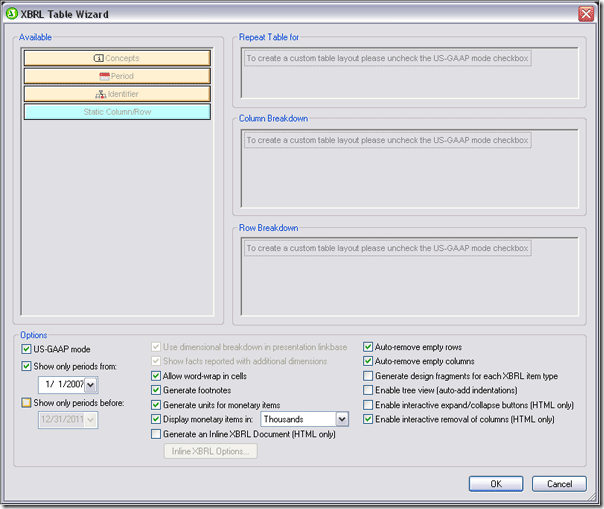Select the Identifier item with hierarchy icon
Viewport: 604px width, 509px height.
[117, 94]
